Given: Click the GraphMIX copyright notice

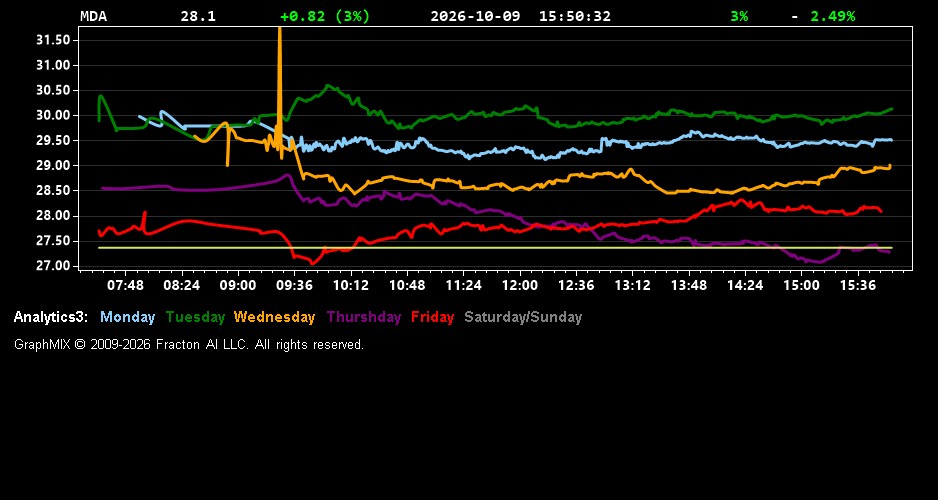Looking at the screenshot, I should pyautogui.click(x=189, y=344).
